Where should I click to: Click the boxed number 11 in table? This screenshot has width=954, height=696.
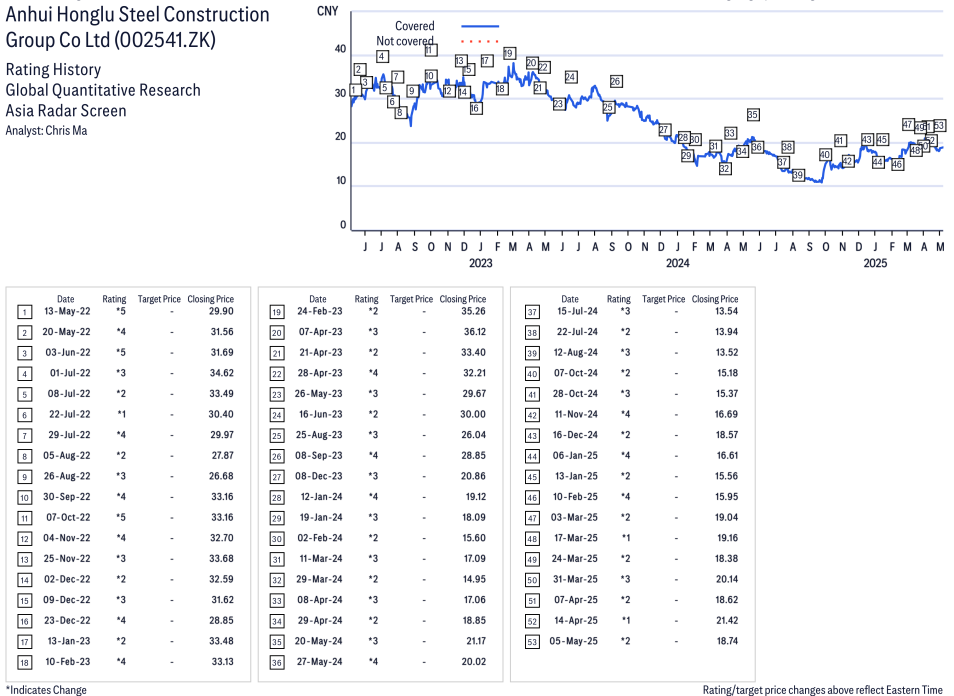24,518
